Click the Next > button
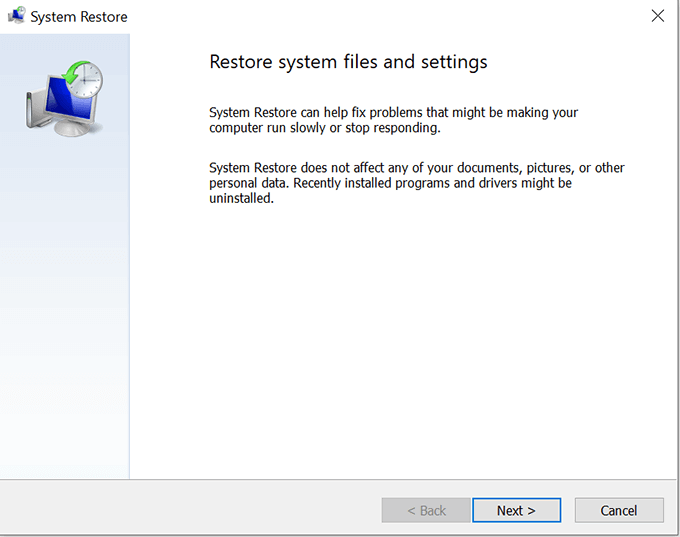680x537 pixels. [516, 510]
